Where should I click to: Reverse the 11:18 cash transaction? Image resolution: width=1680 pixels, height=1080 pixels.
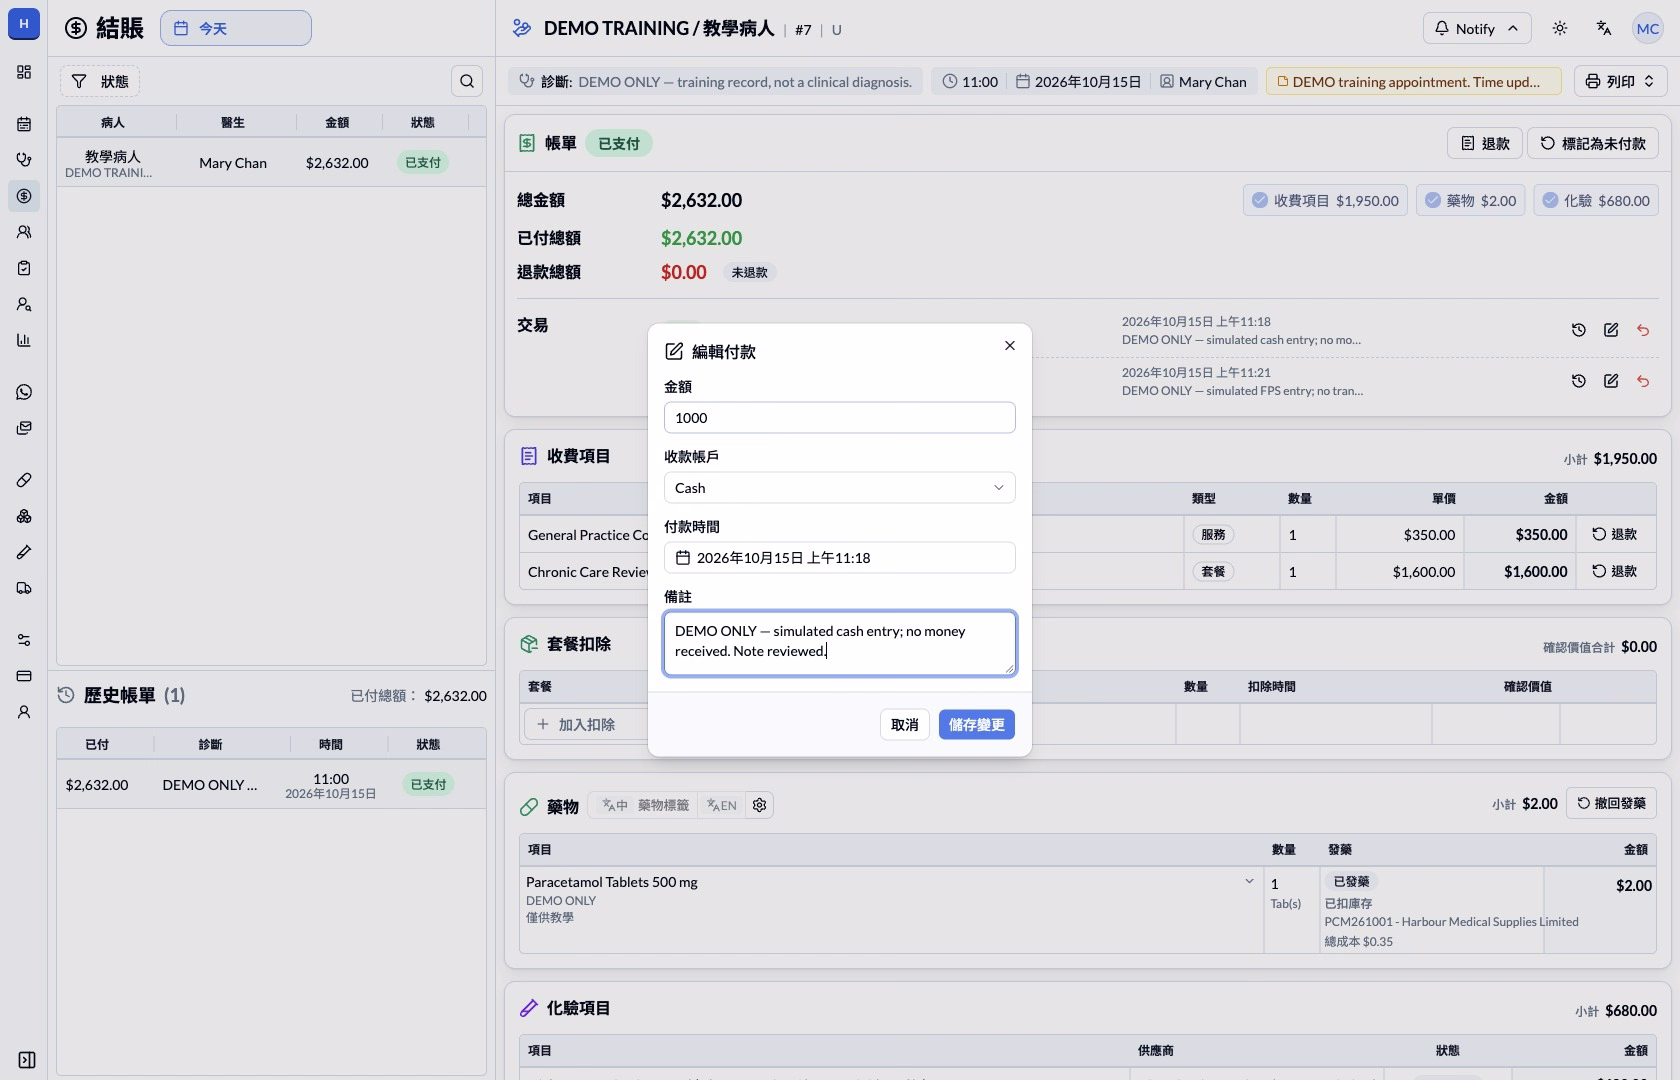click(1643, 330)
